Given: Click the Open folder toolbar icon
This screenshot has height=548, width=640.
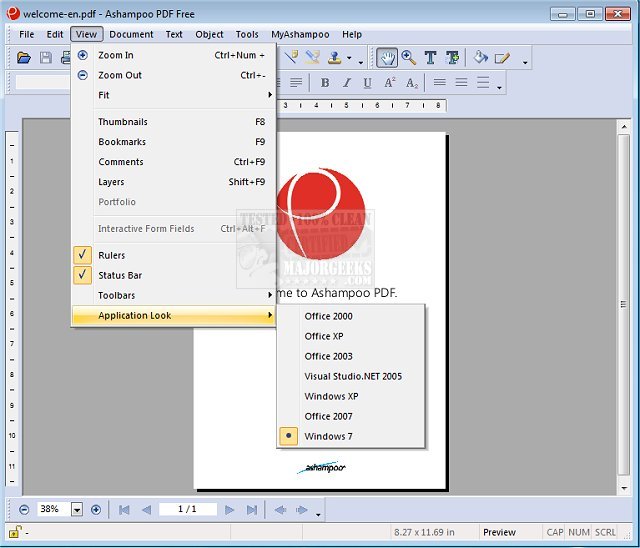Looking at the screenshot, I should (24, 59).
